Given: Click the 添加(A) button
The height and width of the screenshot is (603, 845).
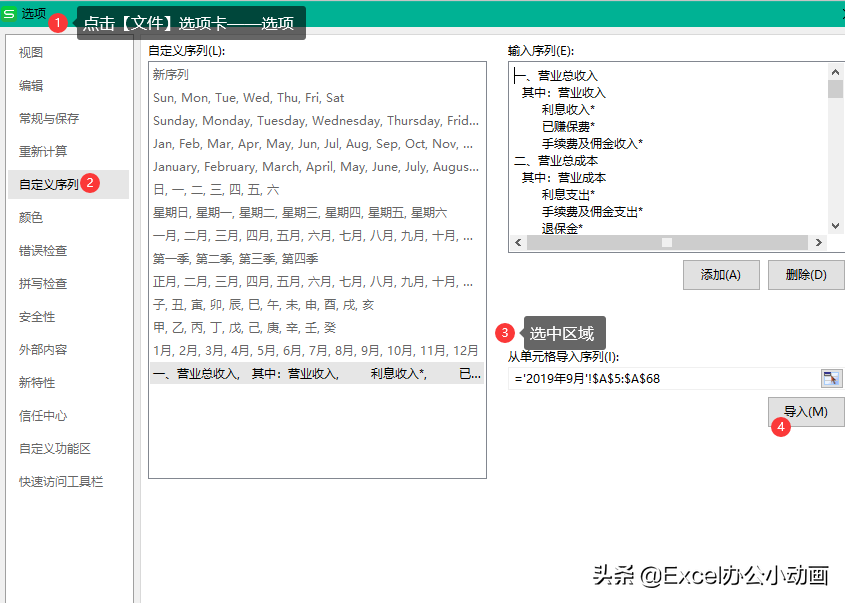Looking at the screenshot, I should coord(721,275).
